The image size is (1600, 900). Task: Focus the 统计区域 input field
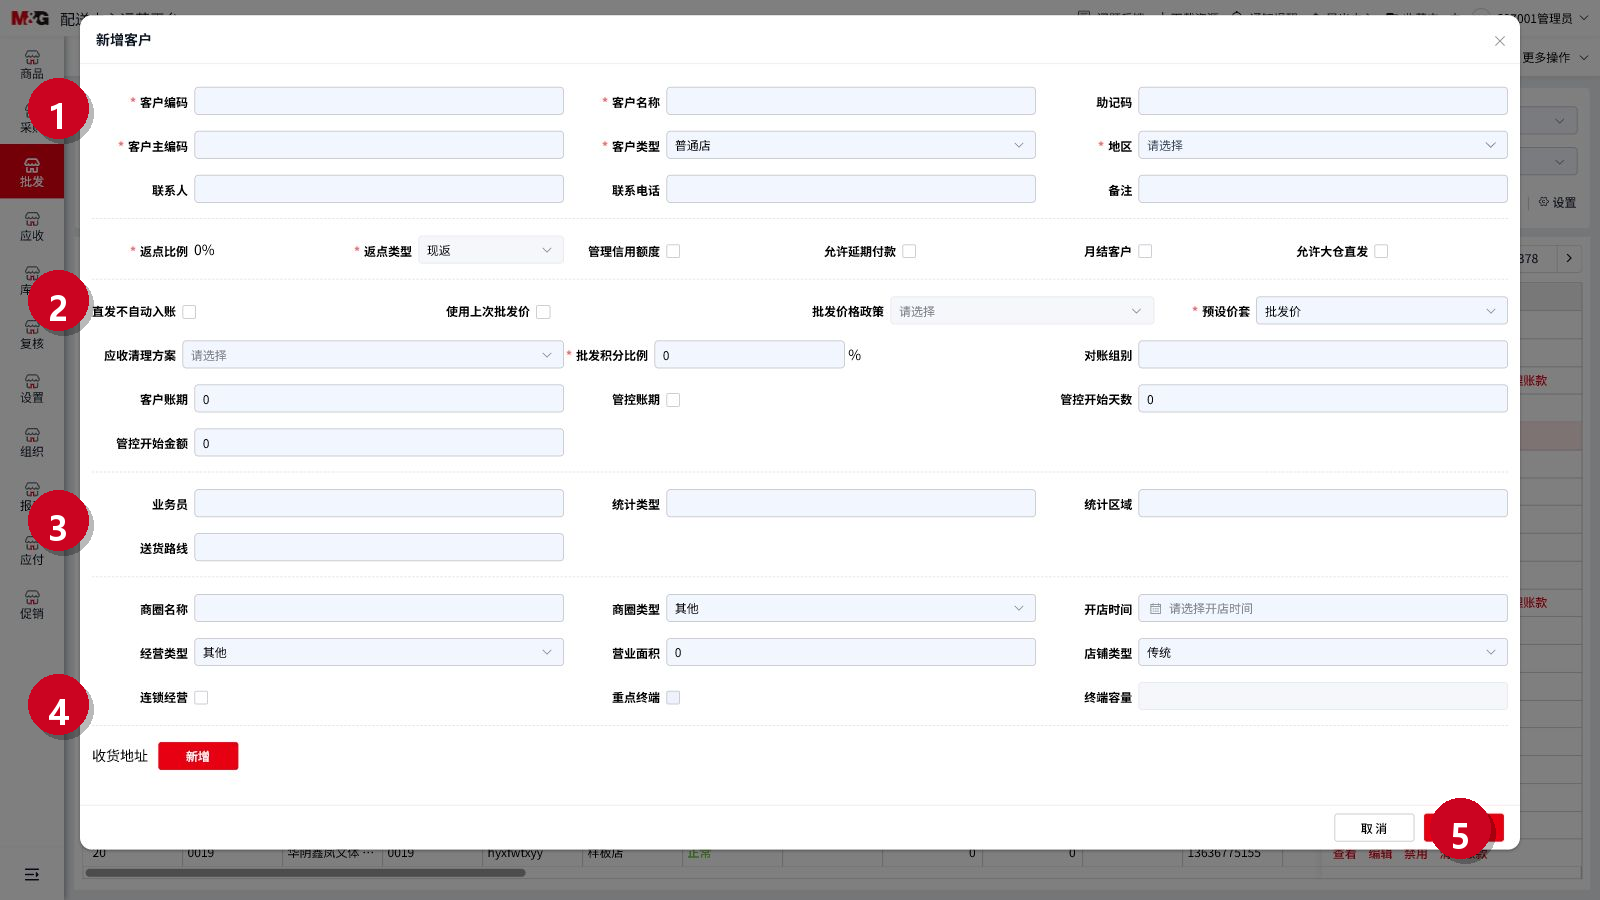[x=1322, y=503]
